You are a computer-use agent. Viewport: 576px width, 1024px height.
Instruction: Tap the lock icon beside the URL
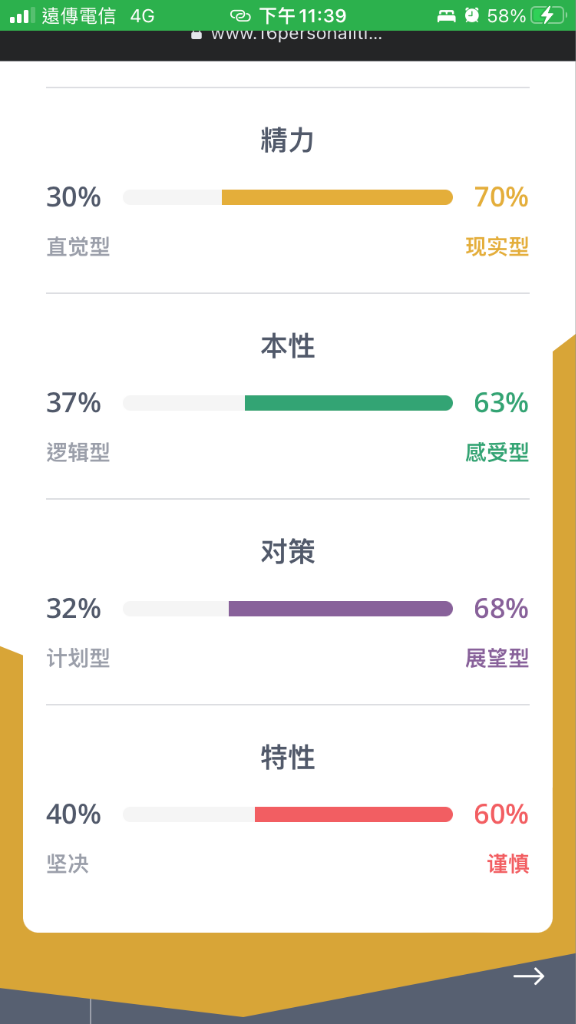[x=196, y=35]
